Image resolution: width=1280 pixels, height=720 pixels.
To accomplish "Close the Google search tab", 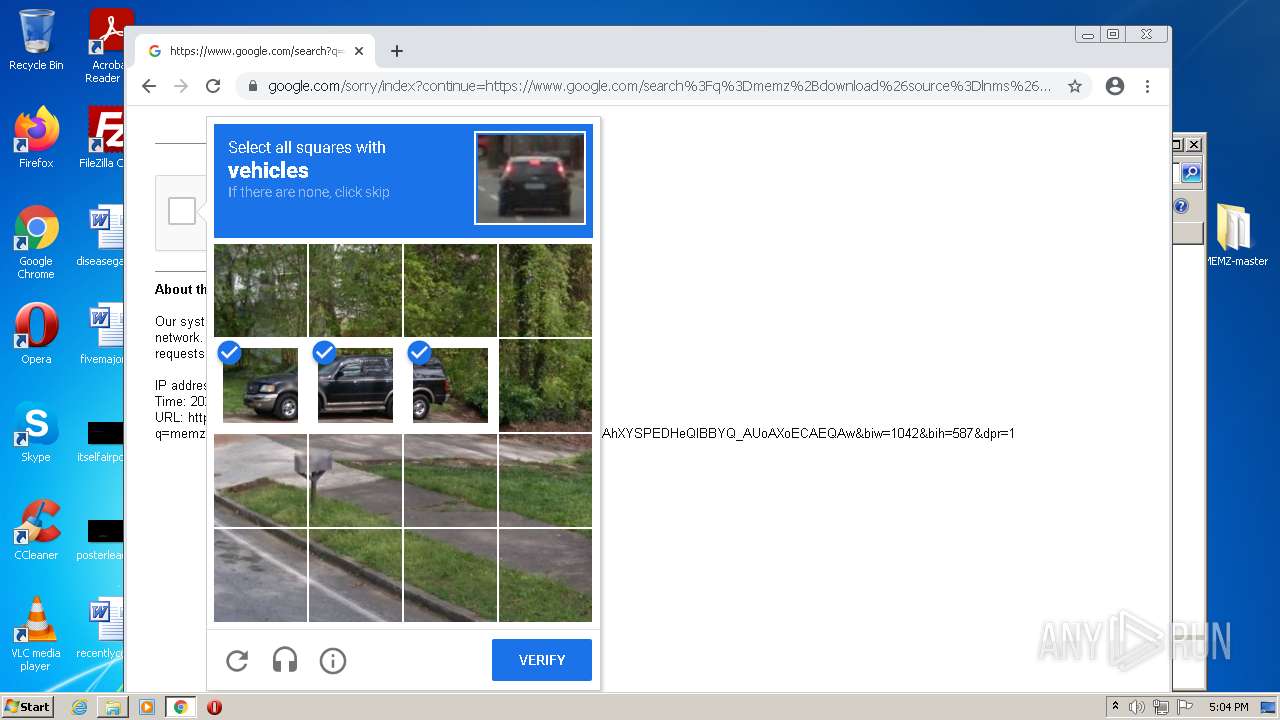I will 359,51.
